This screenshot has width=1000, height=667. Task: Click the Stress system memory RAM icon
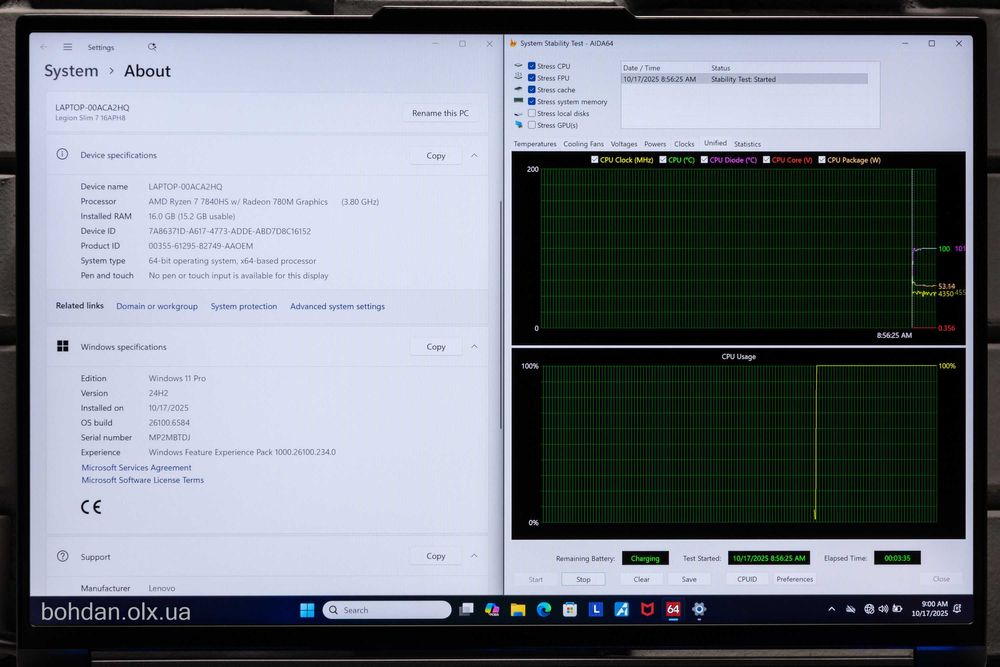tap(518, 101)
